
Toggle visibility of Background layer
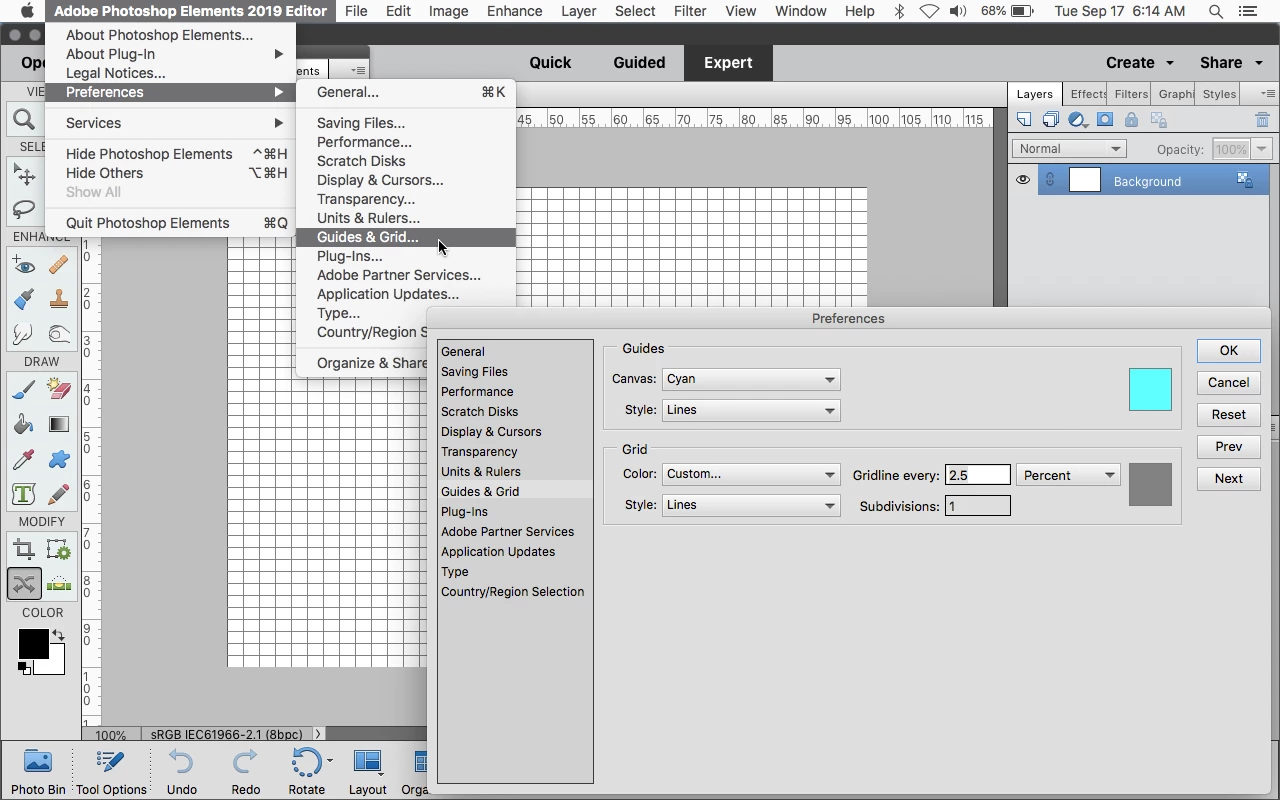pos(1023,181)
